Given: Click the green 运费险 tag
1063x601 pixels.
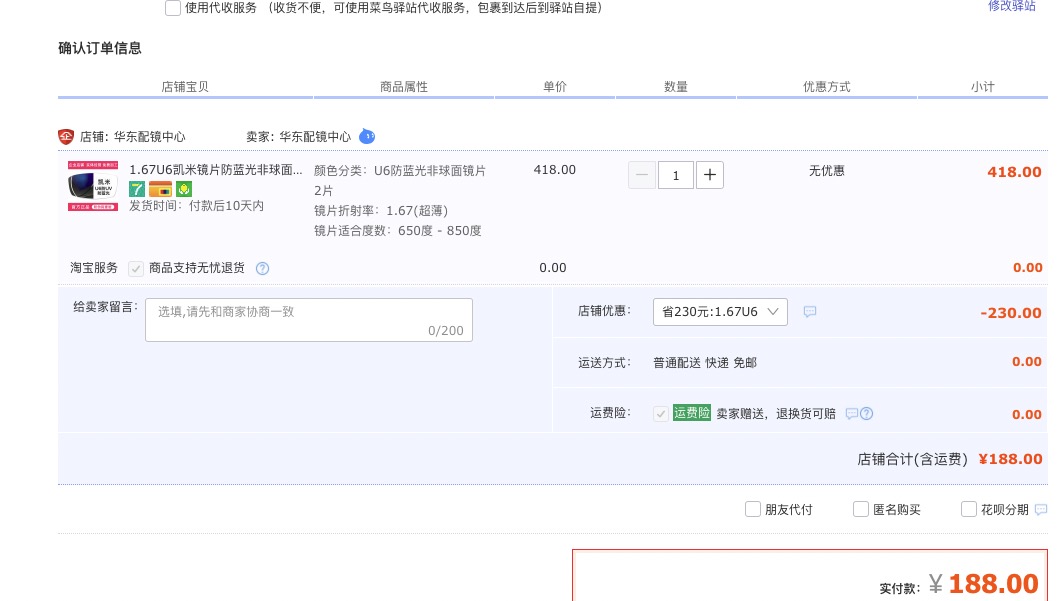Looking at the screenshot, I should (x=691, y=413).
